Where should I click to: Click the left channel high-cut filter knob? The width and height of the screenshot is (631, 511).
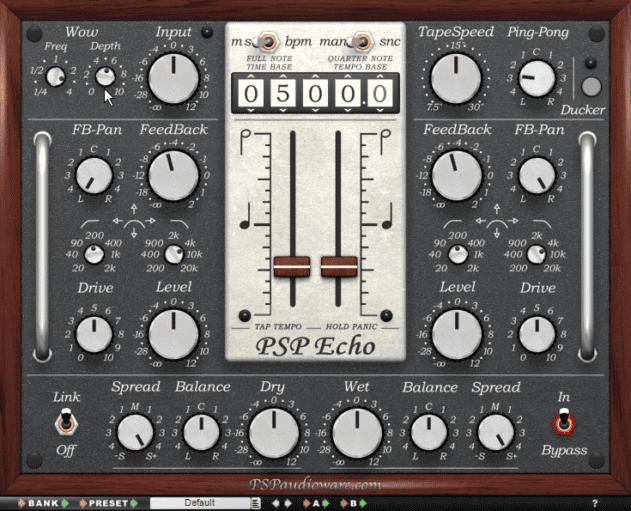174,254
